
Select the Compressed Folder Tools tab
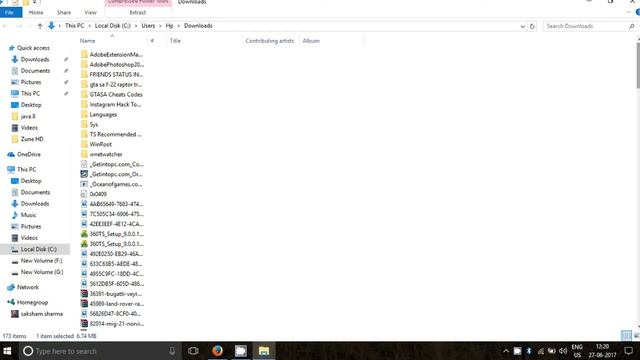(138, 2)
